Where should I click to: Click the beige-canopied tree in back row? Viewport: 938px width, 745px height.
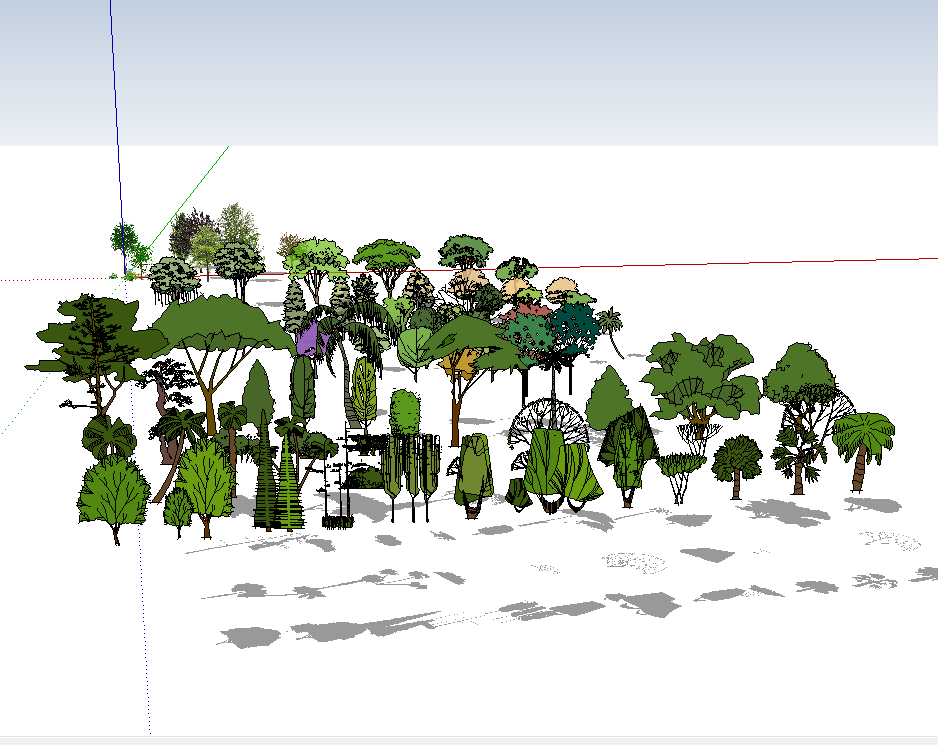point(470,284)
